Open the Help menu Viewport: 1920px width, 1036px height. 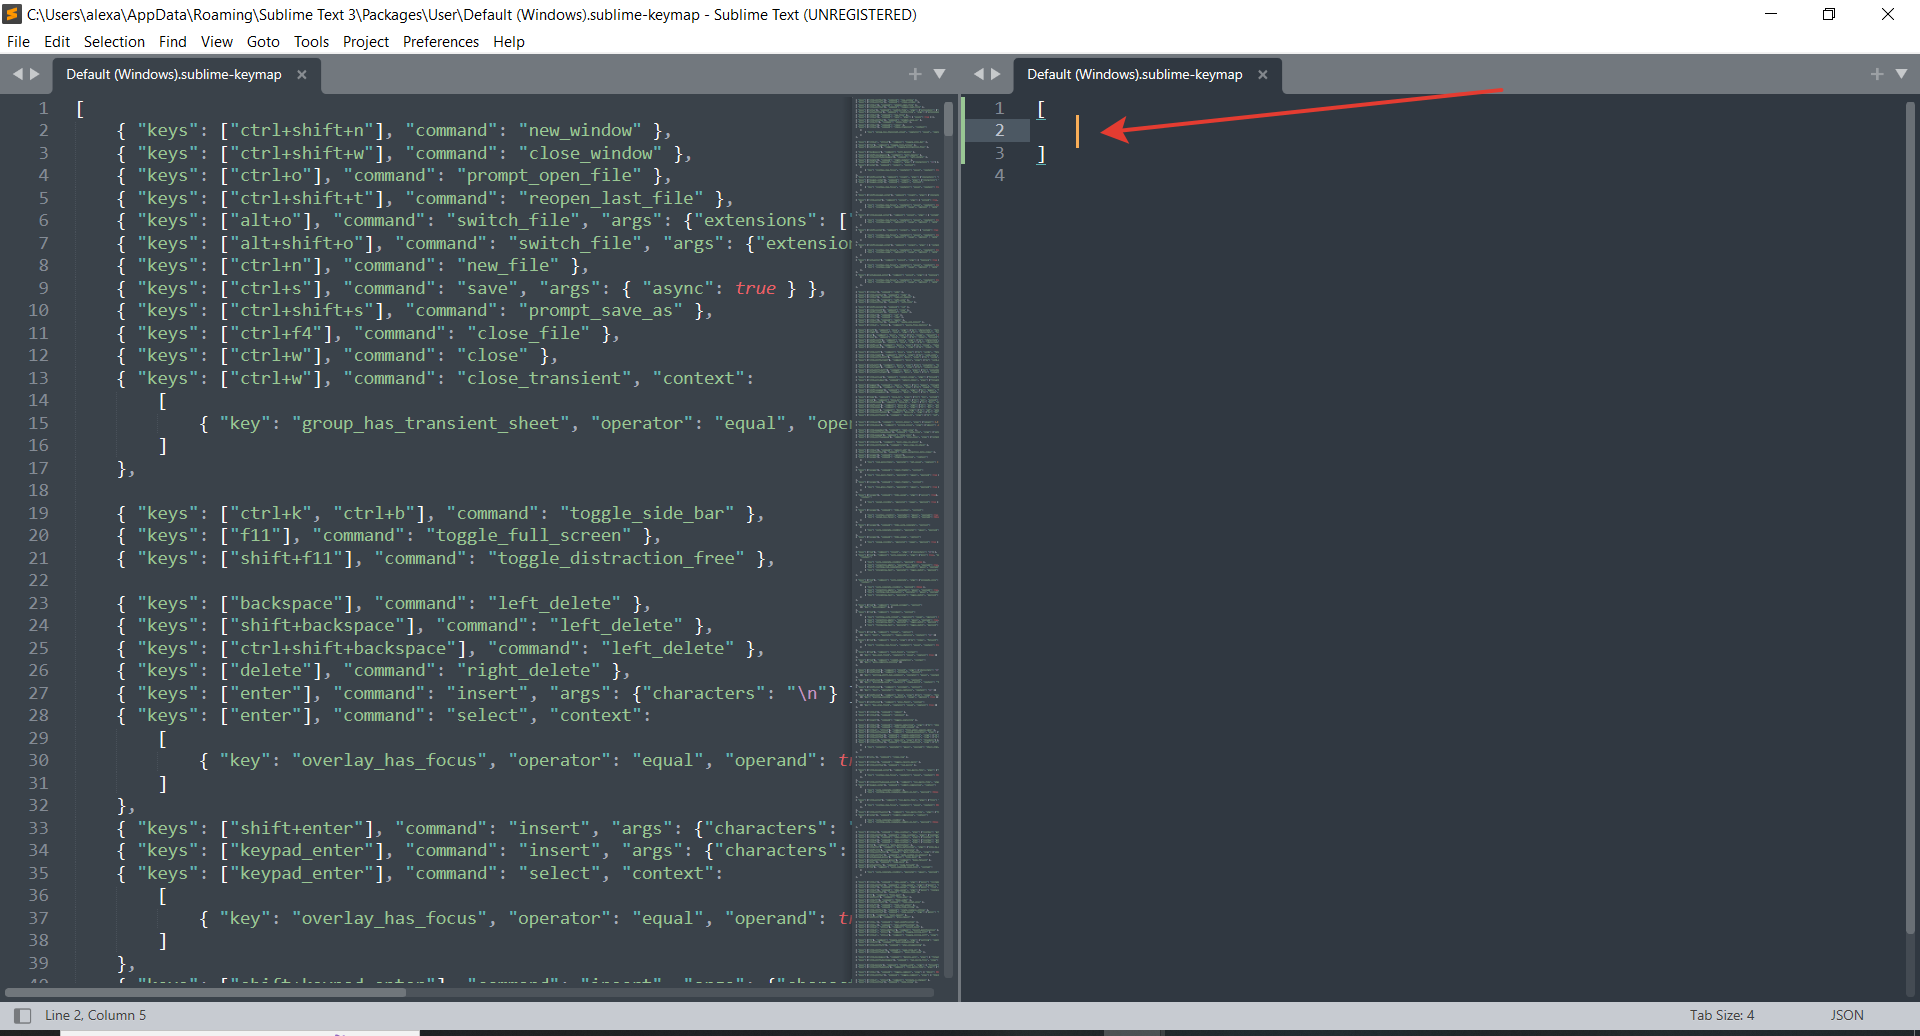(509, 41)
